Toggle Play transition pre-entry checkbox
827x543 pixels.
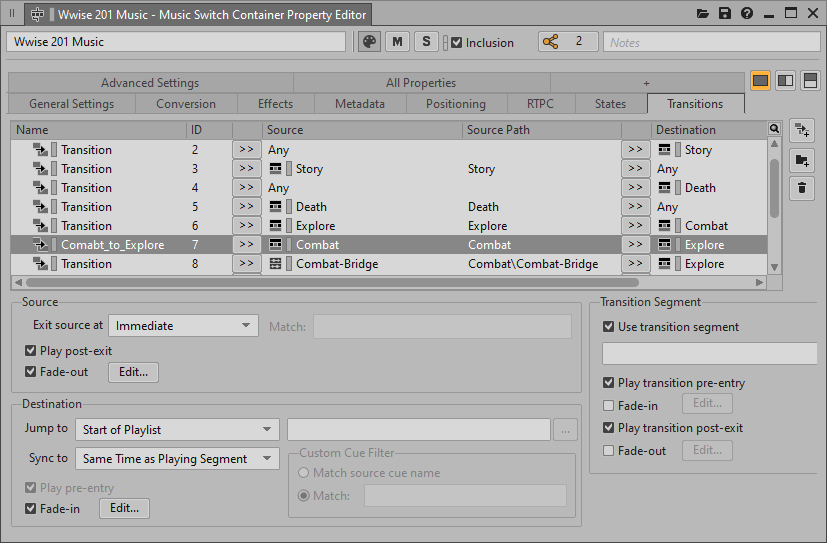point(609,383)
